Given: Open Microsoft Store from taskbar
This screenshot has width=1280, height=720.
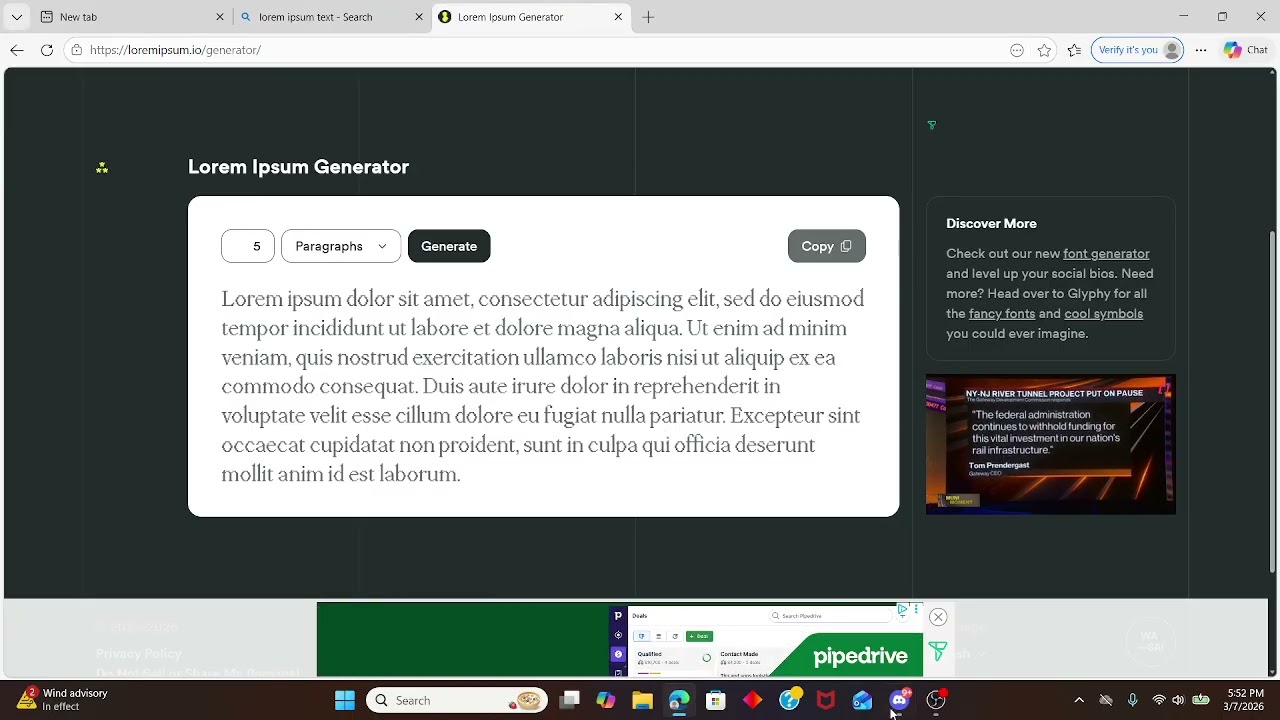Looking at the screenshot, I should point(716,701).
